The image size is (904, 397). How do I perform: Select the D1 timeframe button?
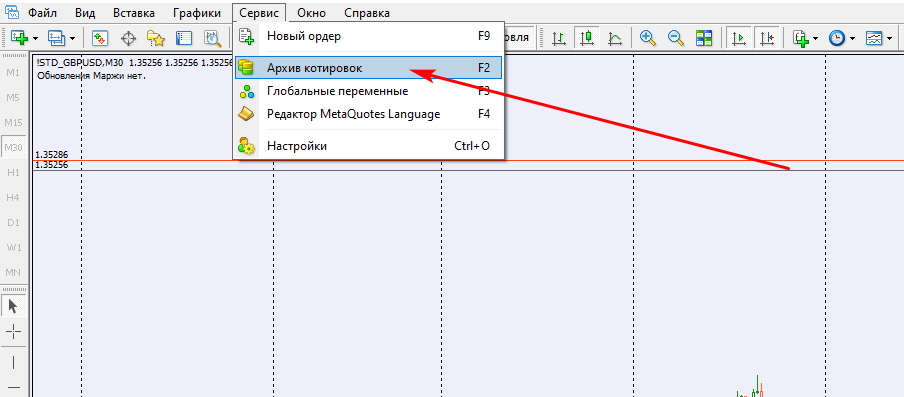tap(13, 222)
